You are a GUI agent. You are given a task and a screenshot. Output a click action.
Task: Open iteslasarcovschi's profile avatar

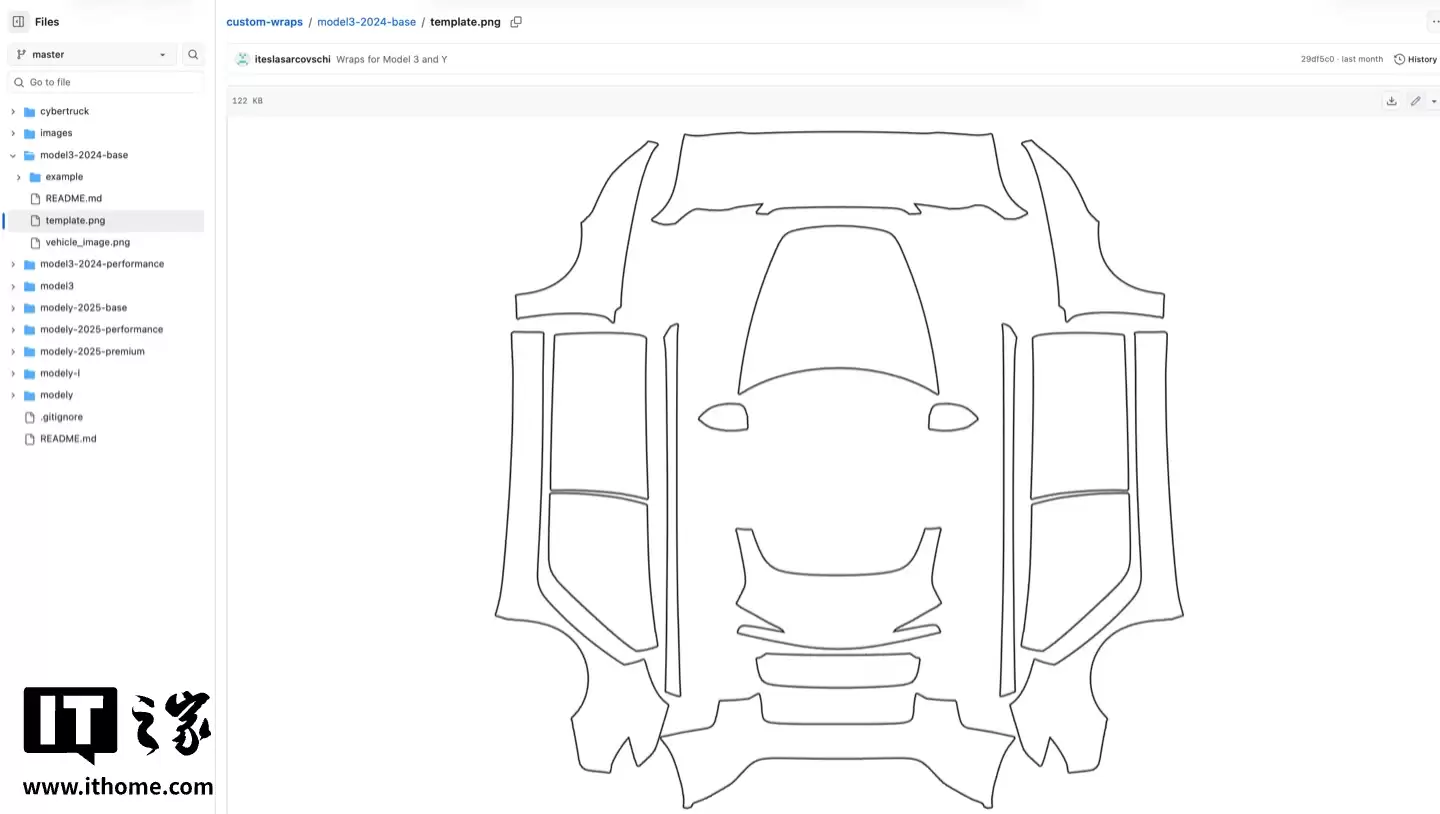pos(242,58)
